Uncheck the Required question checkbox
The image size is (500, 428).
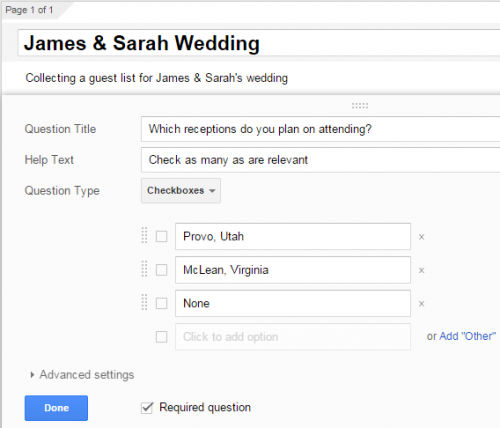tap(147, 408)
